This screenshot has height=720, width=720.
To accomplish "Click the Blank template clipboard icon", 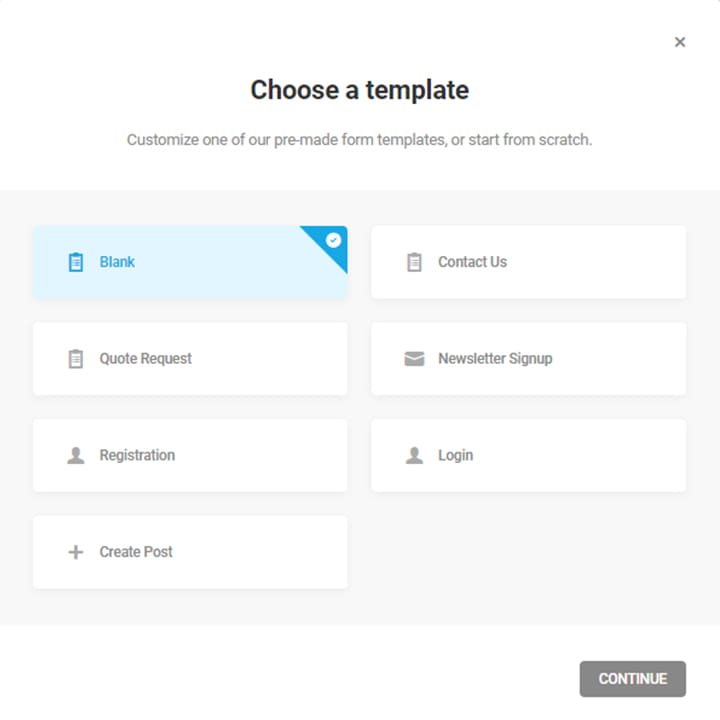I will tap(76, 262).
